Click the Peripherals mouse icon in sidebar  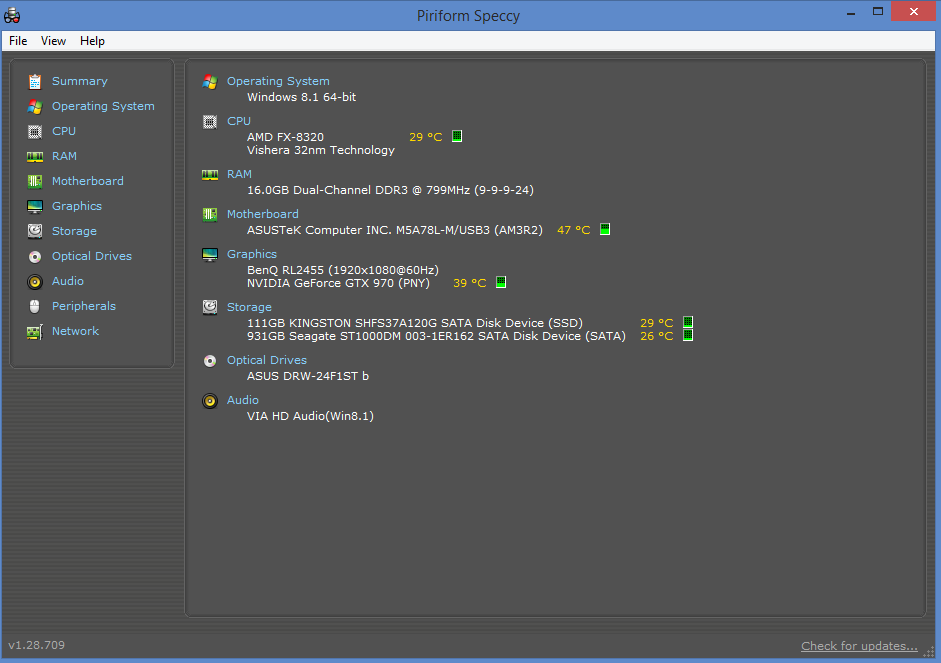click(35, 307)
